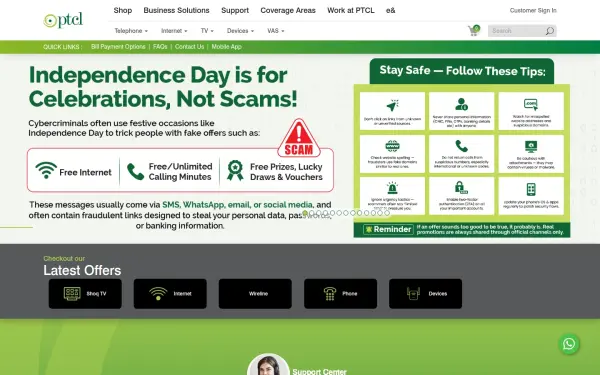The height and width of the screenshot is (375, 600).
Task: Open the Contact Us quick link
Action: point(189,47)
